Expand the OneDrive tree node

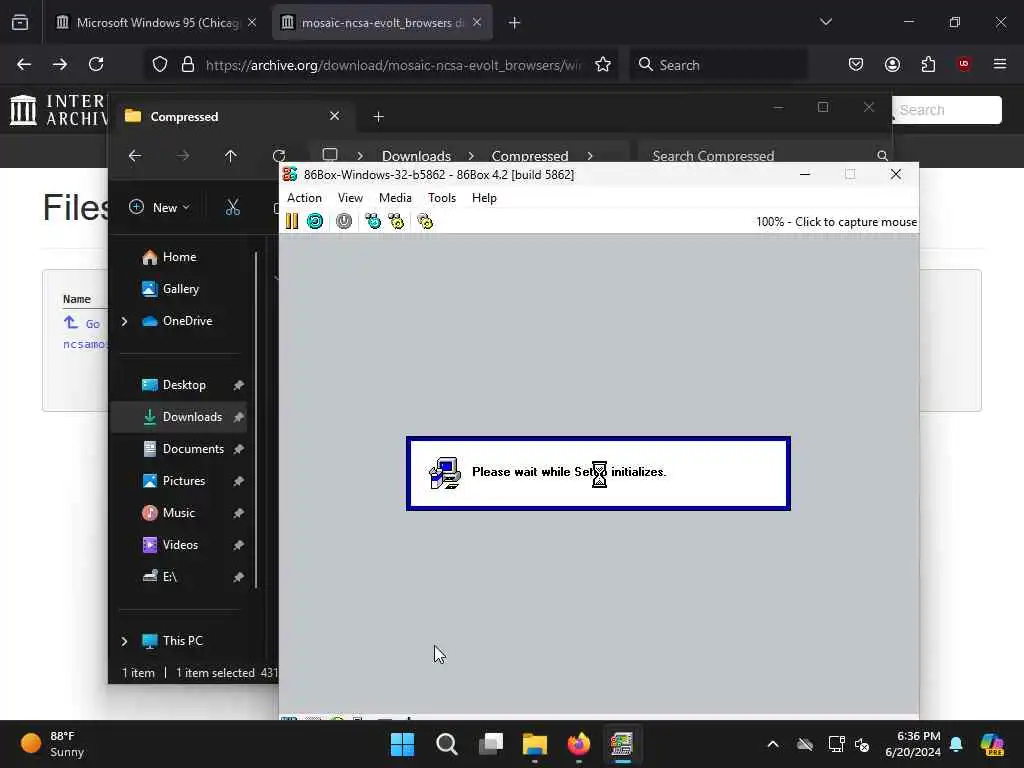point(124,321)
